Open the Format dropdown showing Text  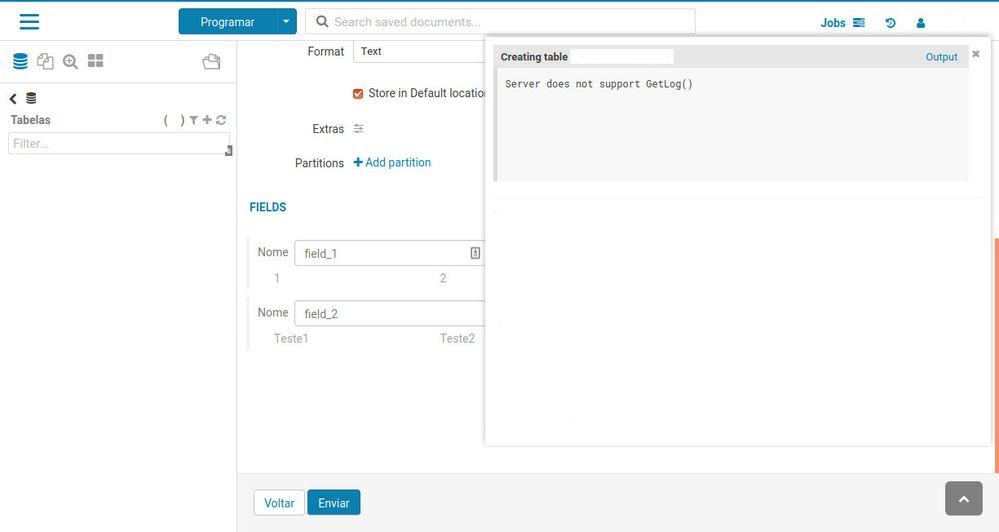(x=419, y=51)
